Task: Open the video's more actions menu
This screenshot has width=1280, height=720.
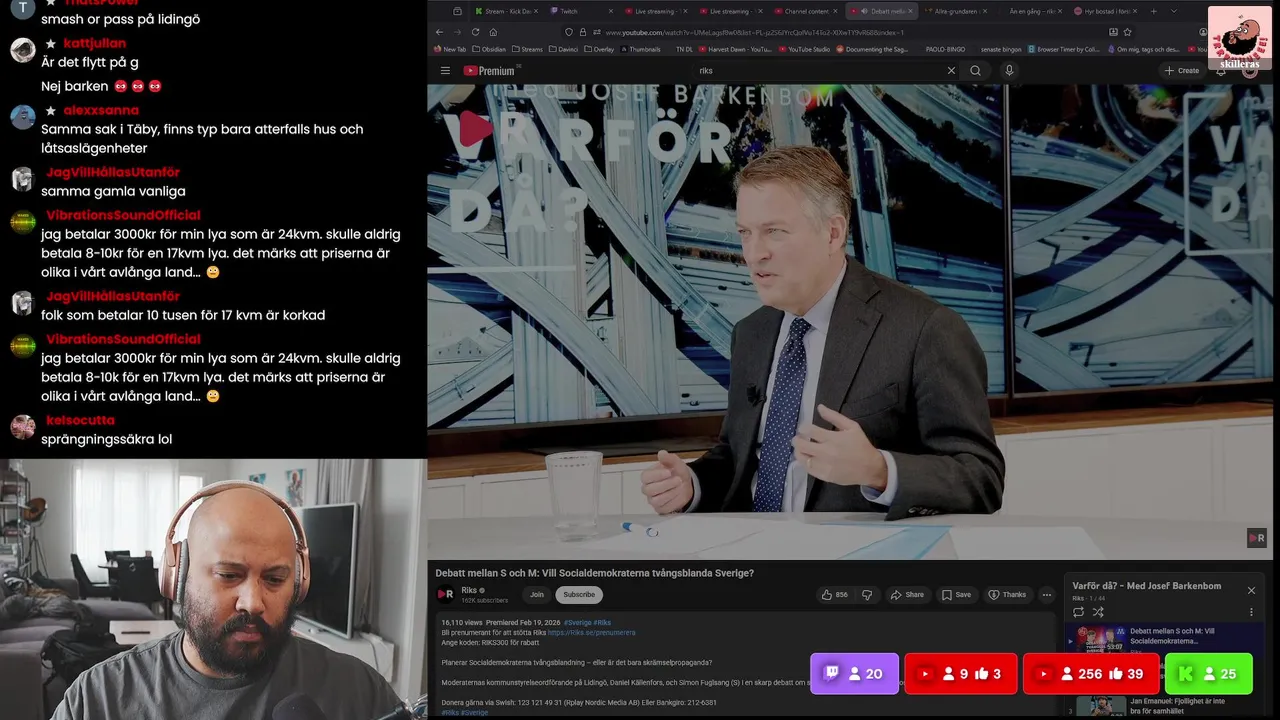Action: point(1047,594)
